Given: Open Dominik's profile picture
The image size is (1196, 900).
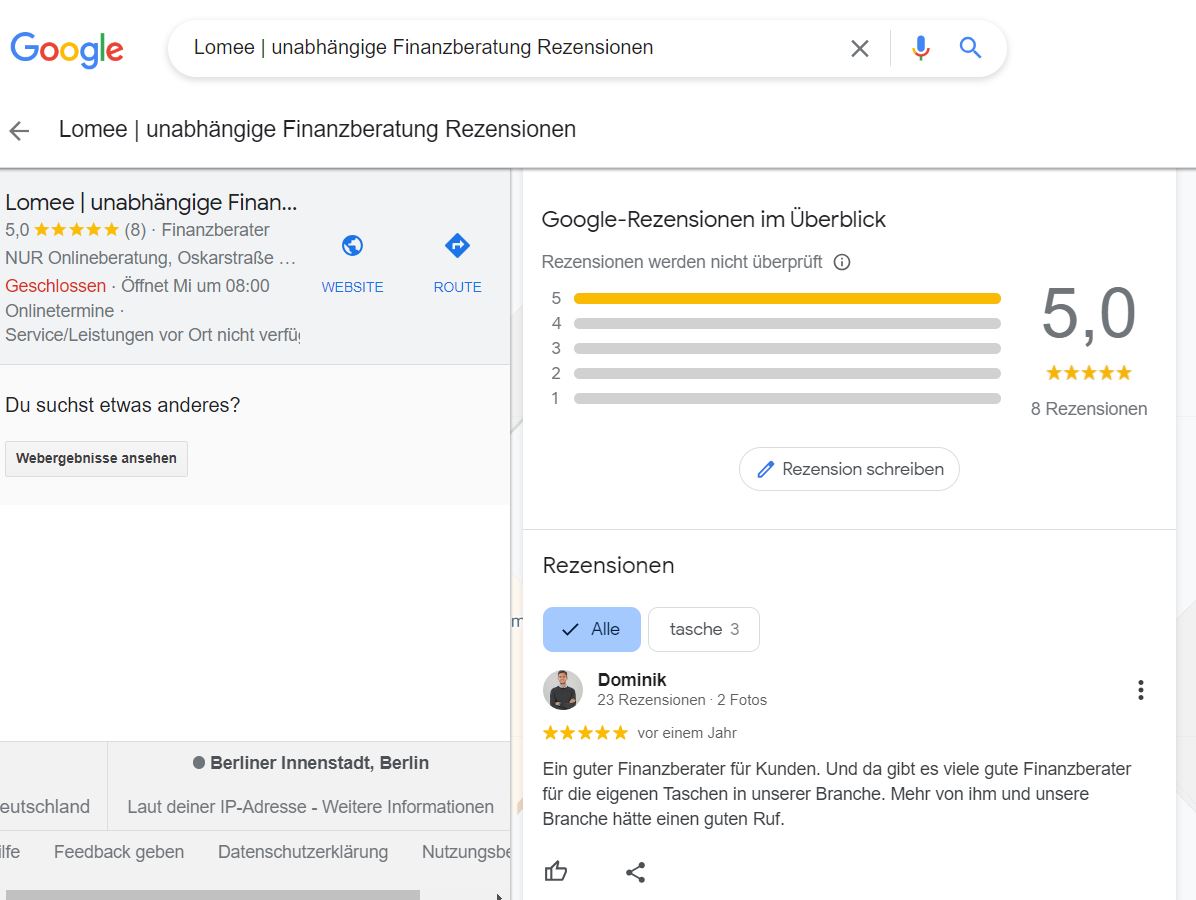Looking at the screenshot, I should [563, 690].
